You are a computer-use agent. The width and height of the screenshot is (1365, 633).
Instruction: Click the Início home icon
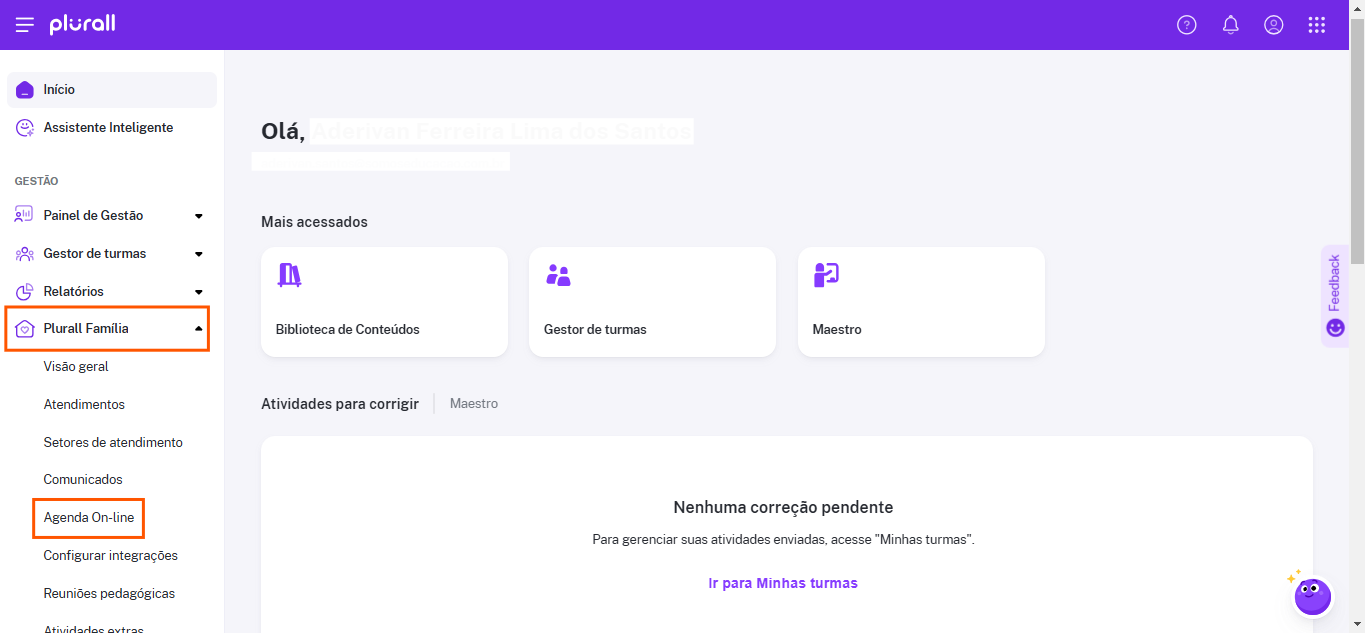click(x=25, y=90)
